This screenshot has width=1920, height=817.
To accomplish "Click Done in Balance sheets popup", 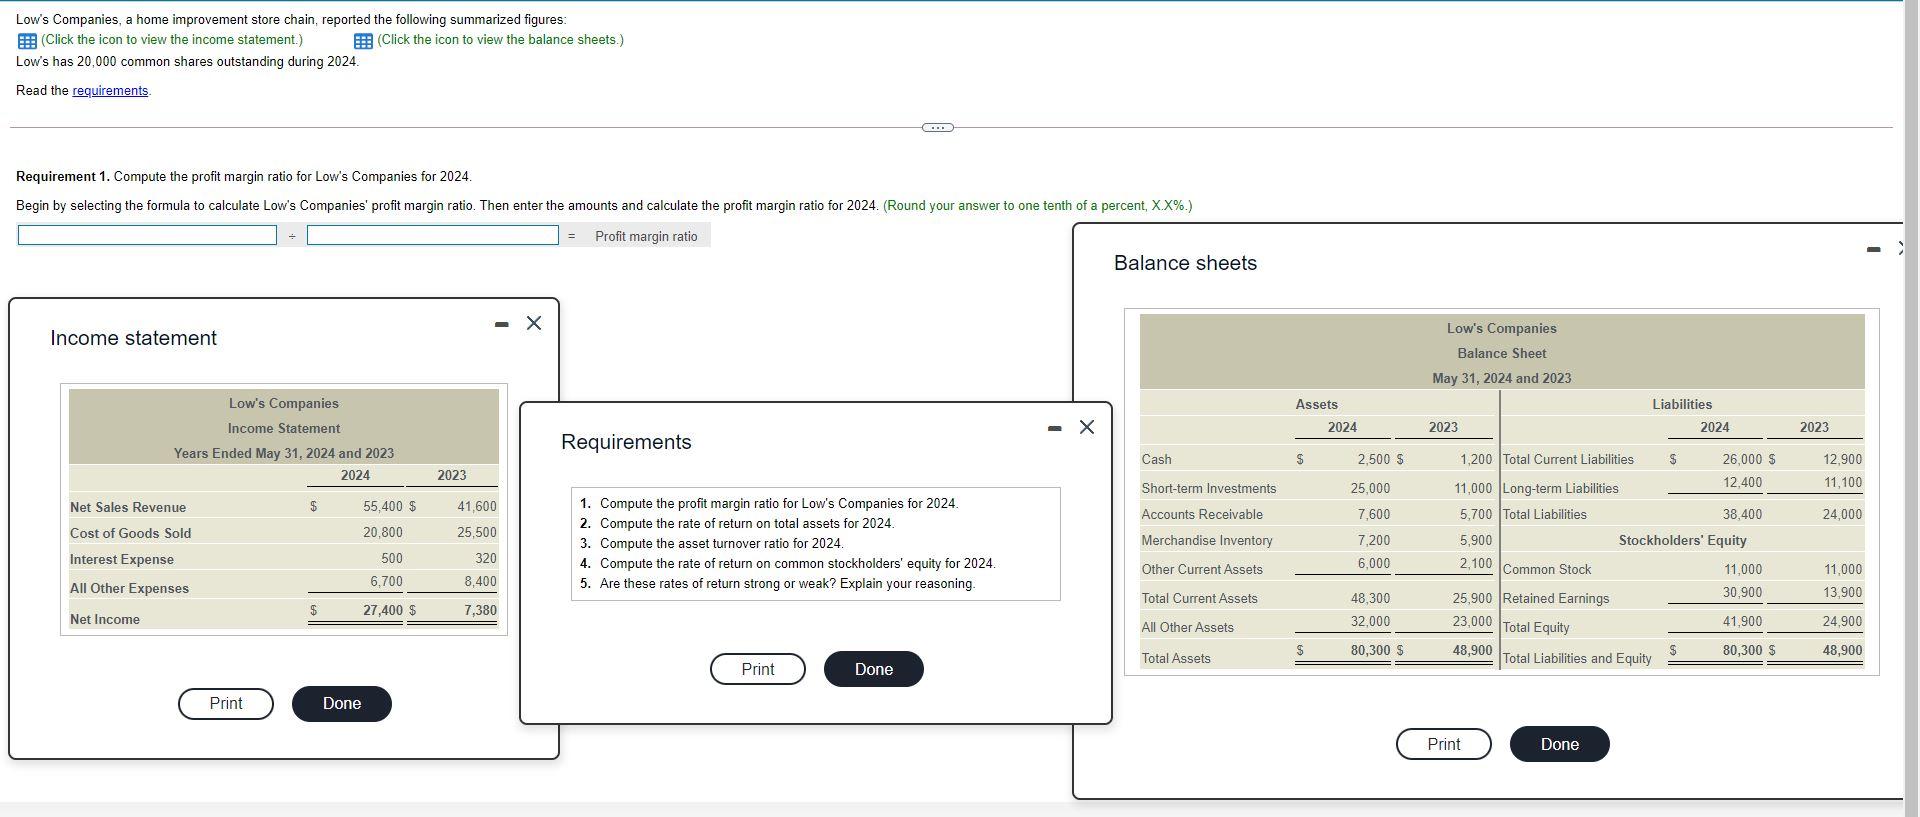I will (1560, 745).
